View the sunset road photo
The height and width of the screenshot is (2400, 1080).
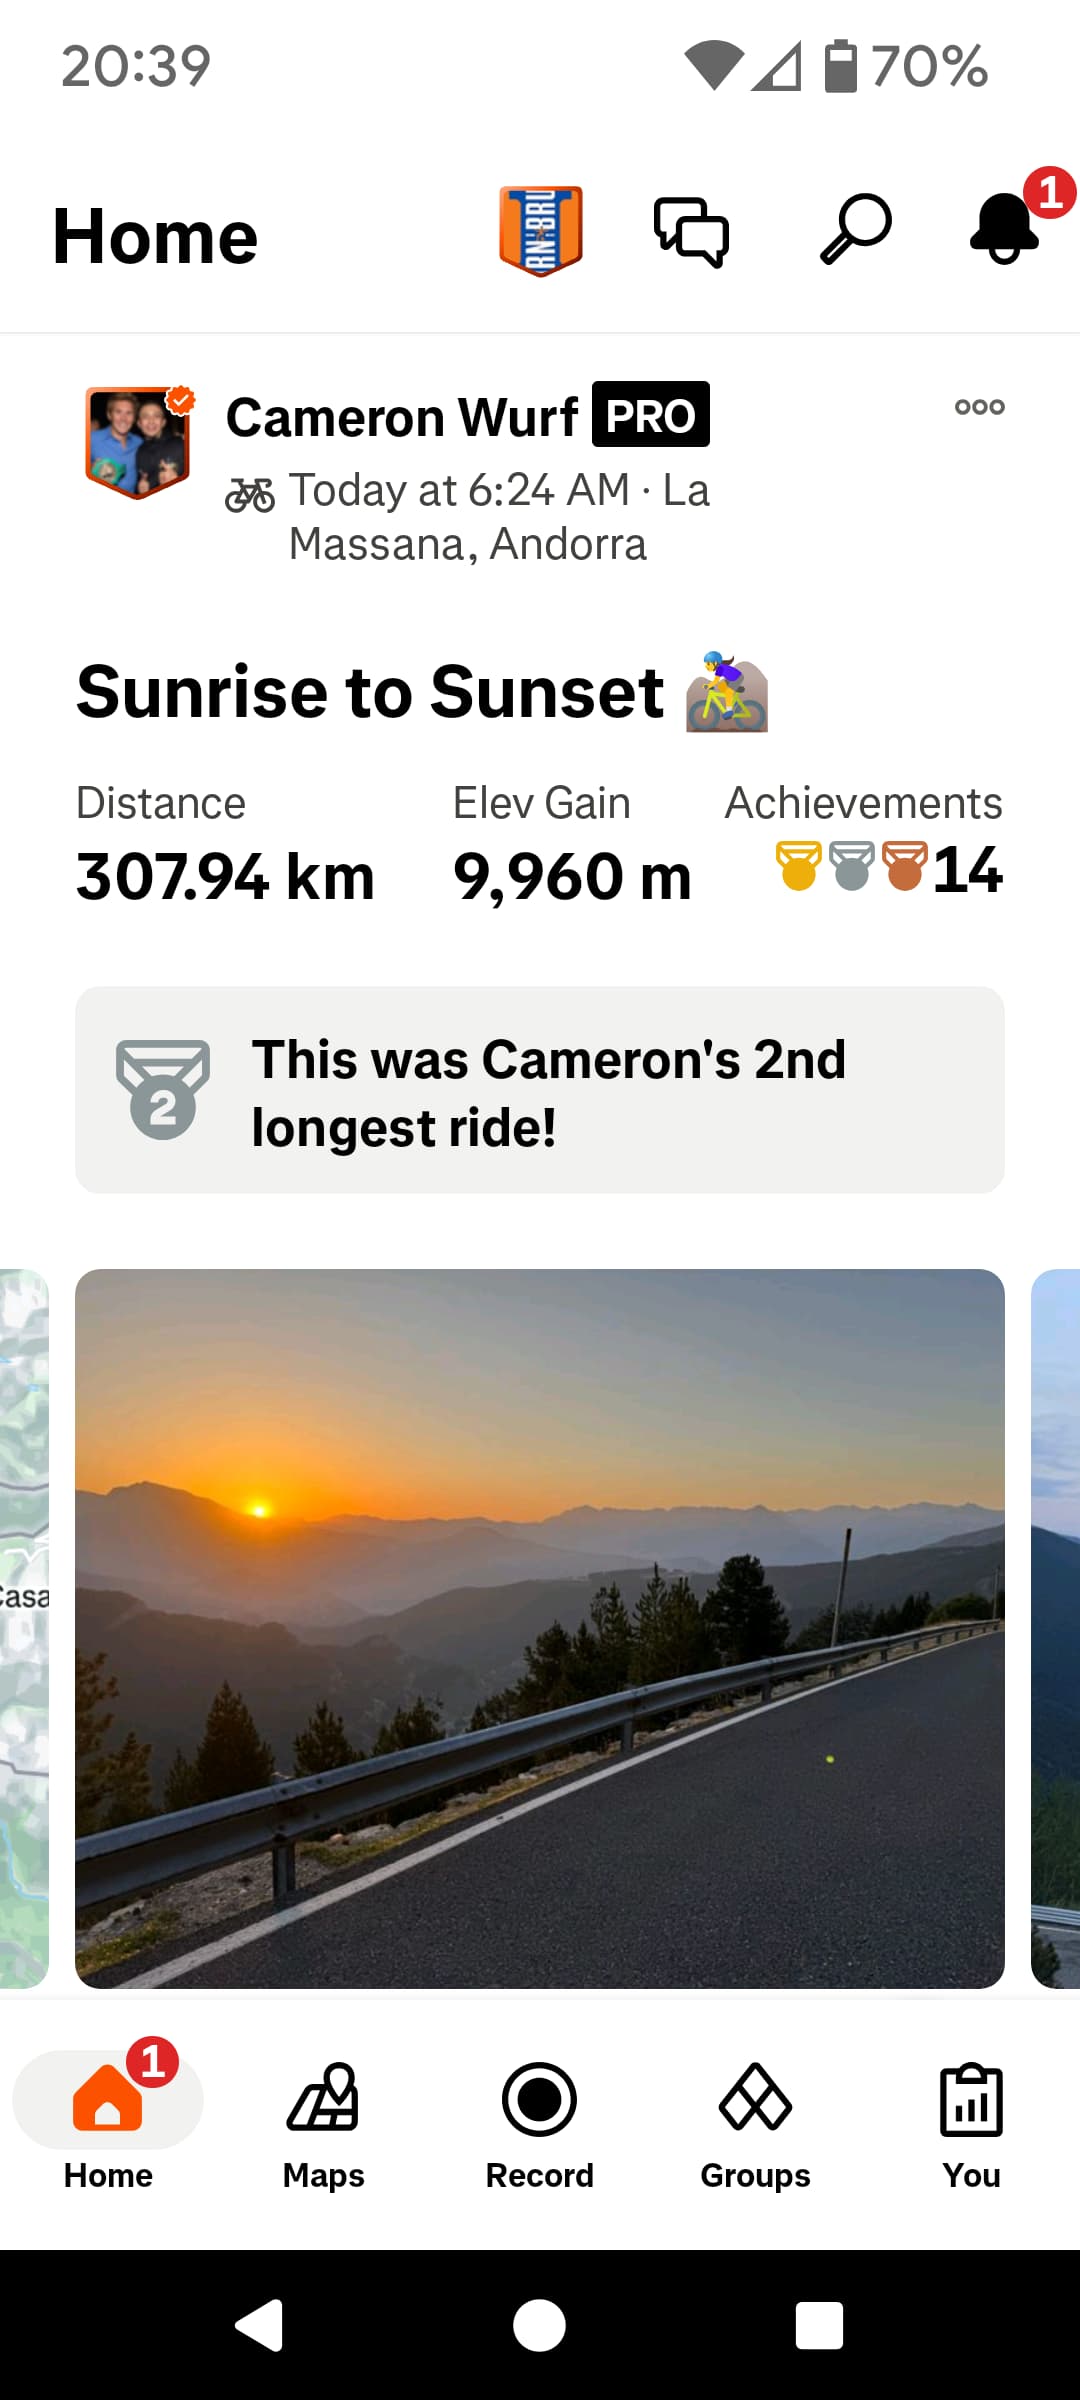point(540,1628)
